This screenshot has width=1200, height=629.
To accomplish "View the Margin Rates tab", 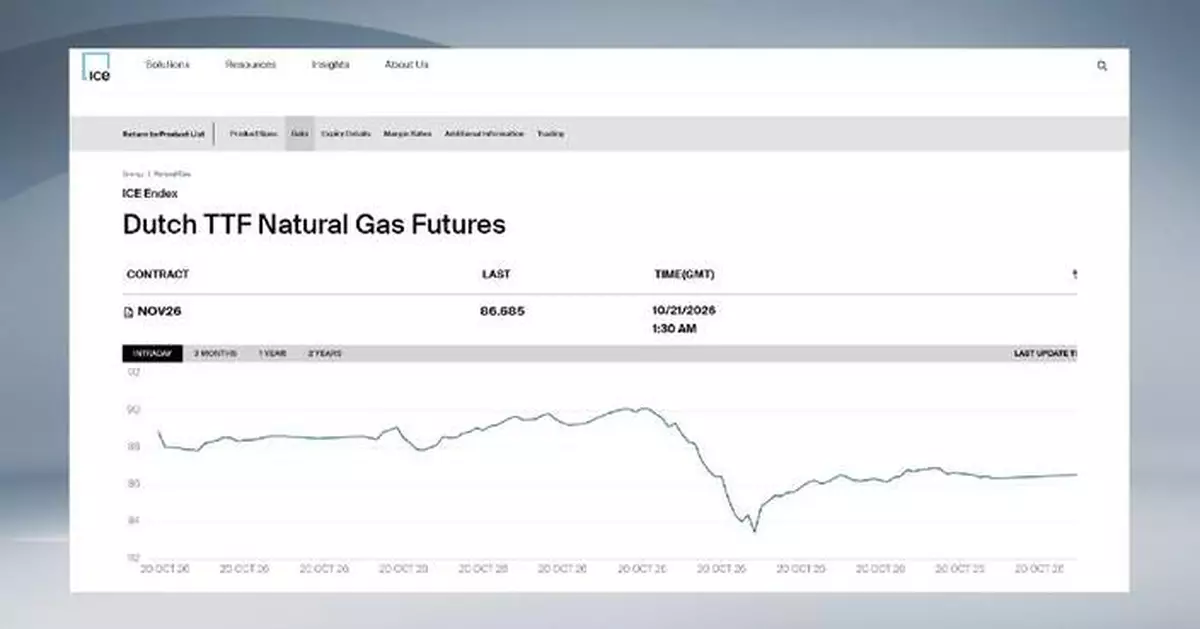I will (x=408, y=134).
